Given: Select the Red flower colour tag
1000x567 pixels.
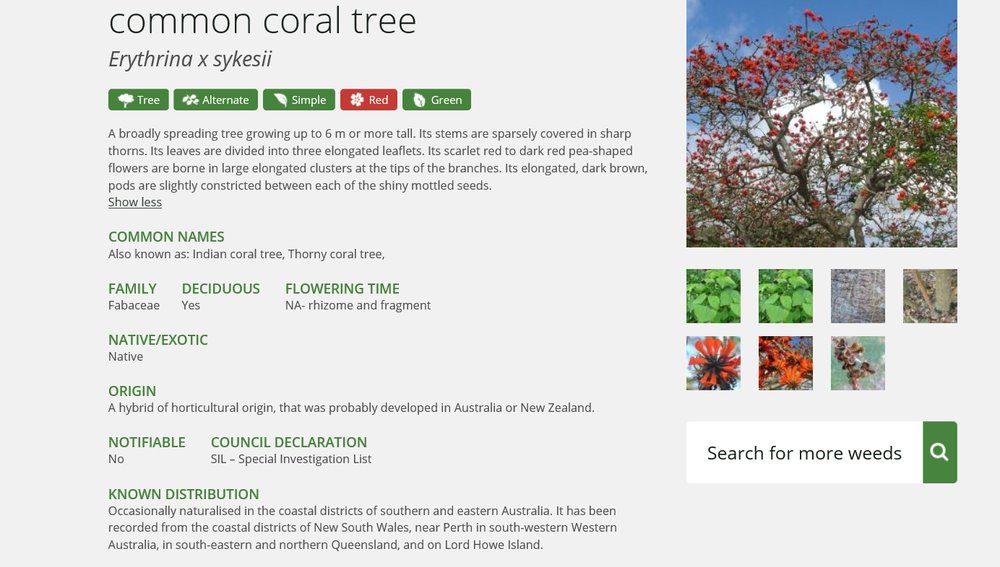Looking at the screenshot, I should pyautogui.click(x=369, y=99).
